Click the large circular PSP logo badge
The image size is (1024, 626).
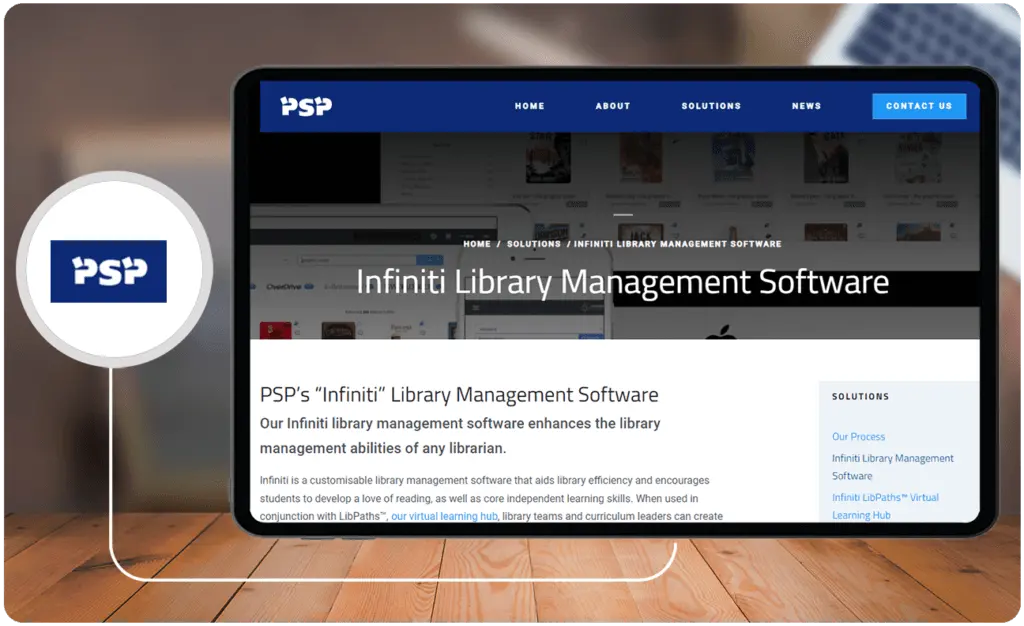pyautogui.click(x=114, y=269)
